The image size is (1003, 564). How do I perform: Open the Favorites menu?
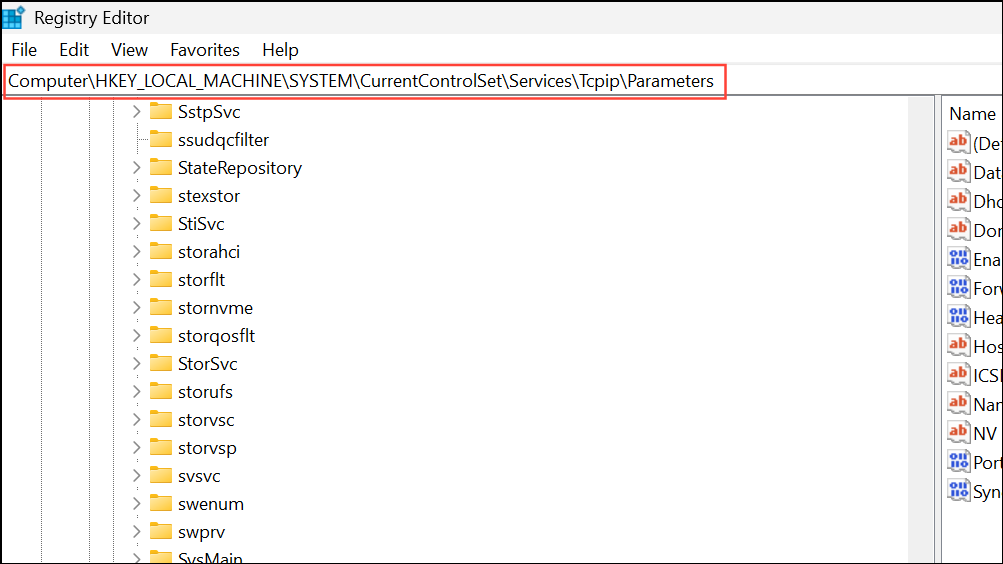[205, 50]
